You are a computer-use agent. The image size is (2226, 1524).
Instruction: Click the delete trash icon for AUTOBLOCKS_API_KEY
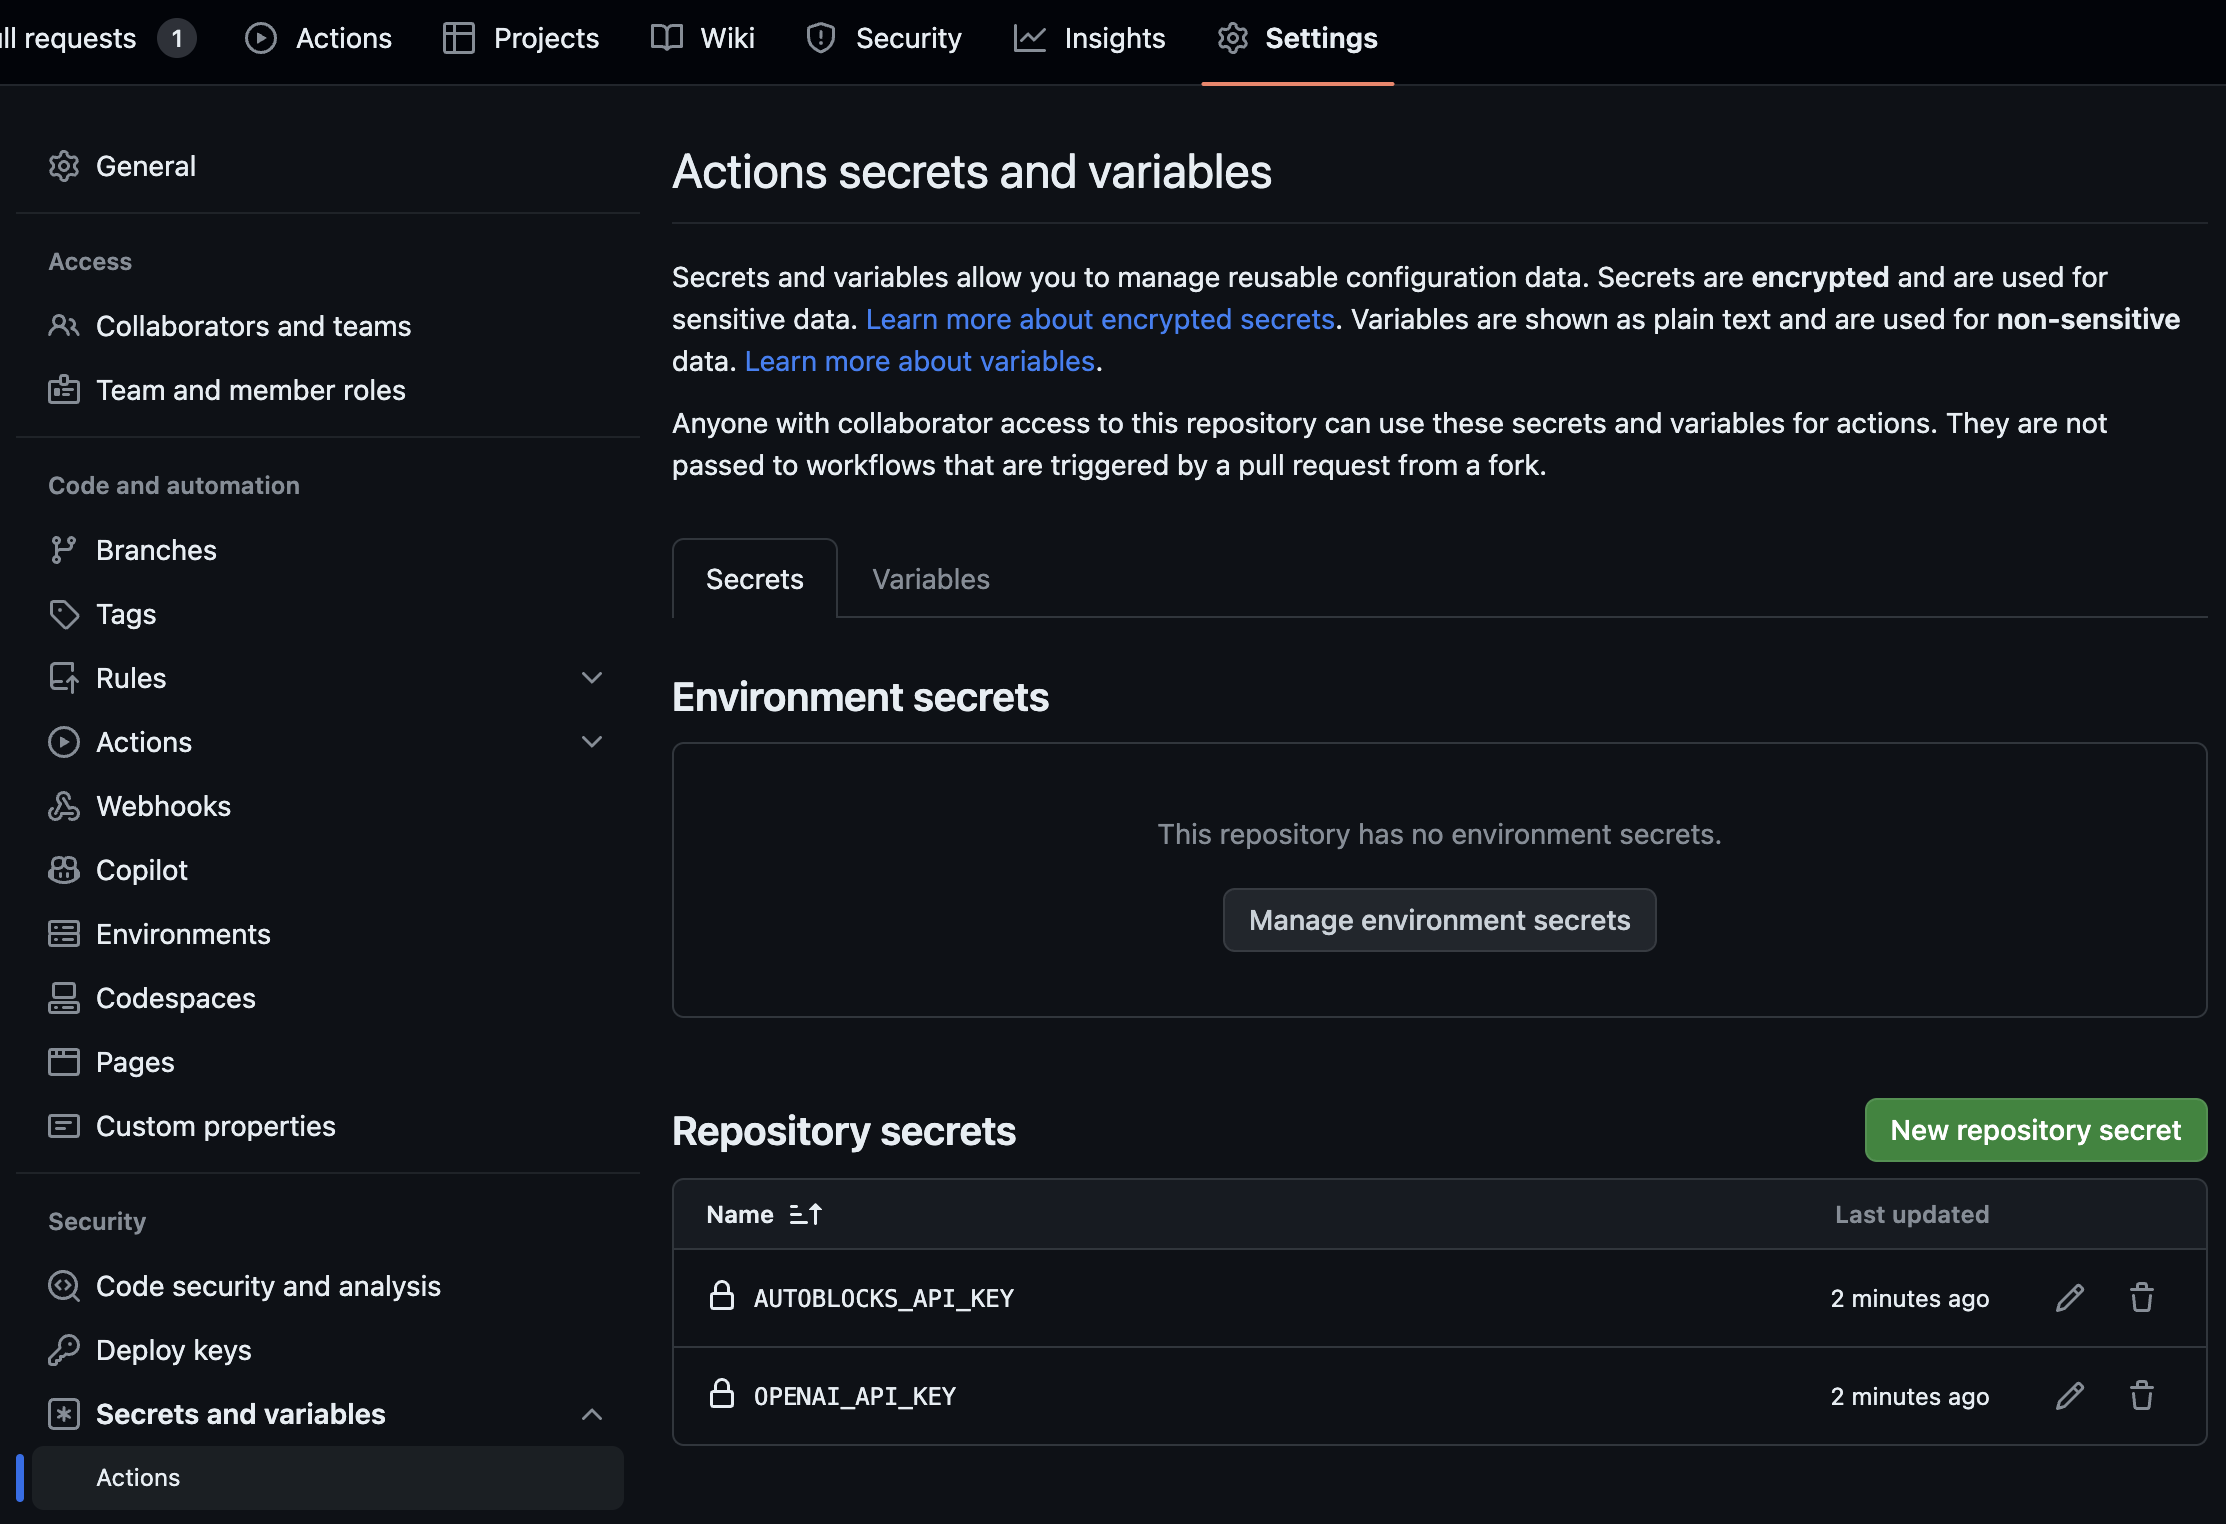[2141, 1296]
